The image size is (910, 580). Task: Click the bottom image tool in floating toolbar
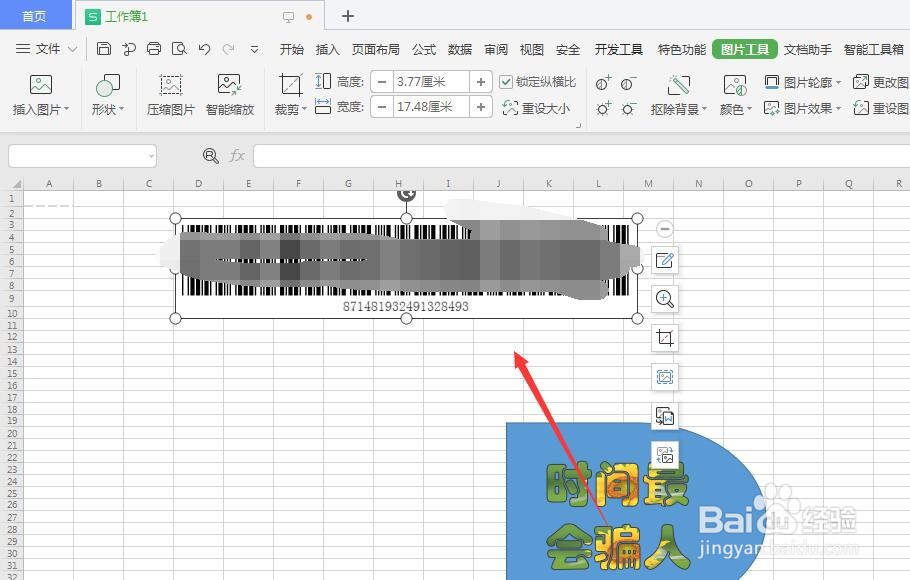coord(665,455)
